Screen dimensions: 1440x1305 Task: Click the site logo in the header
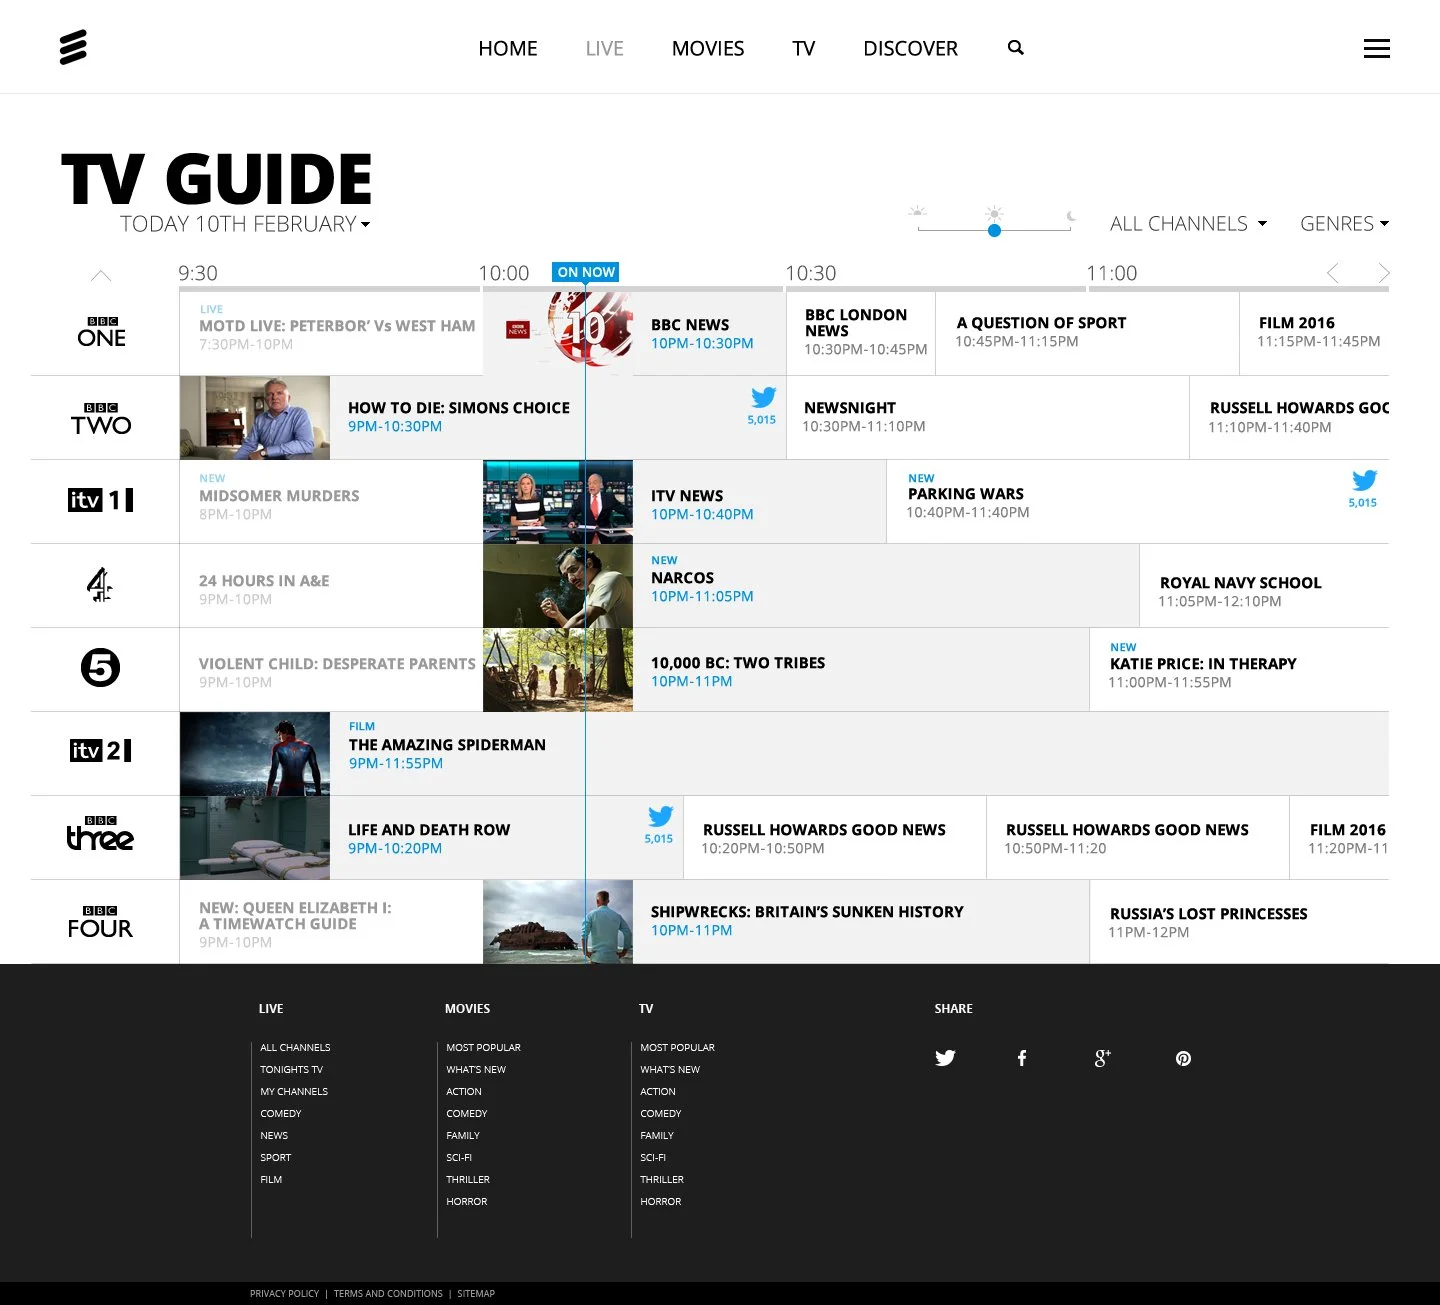pos(73,47)
